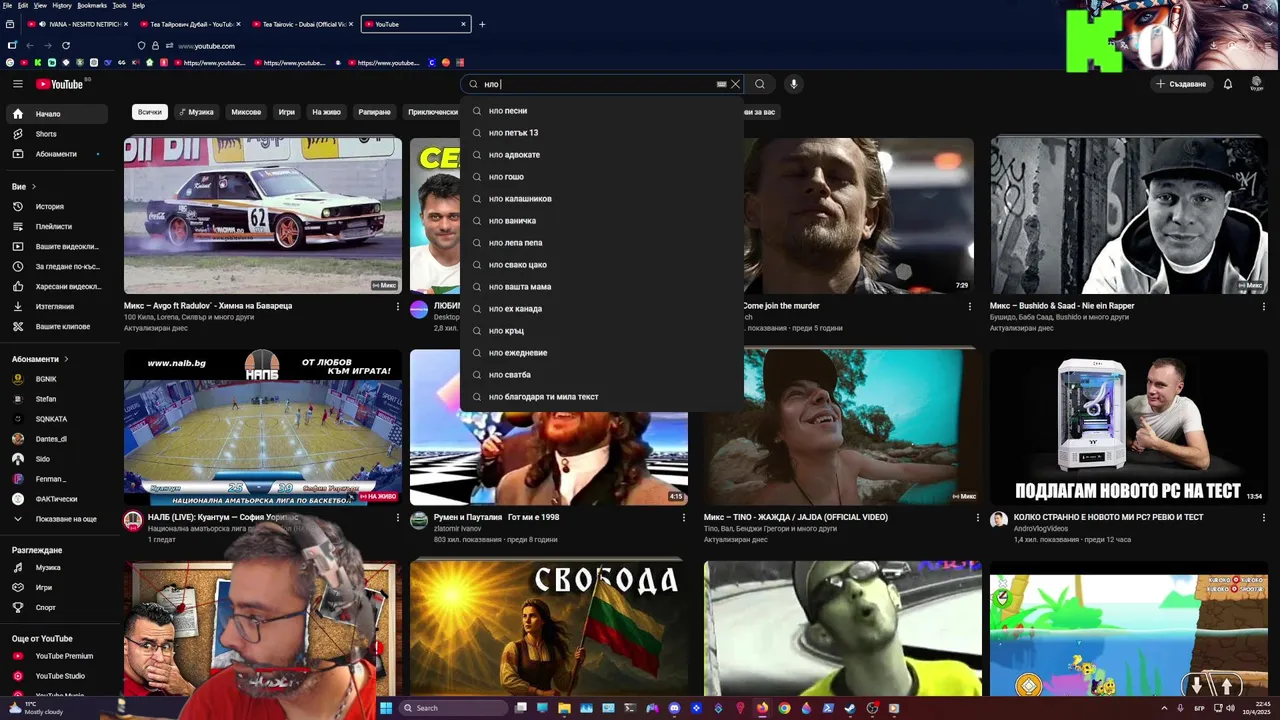Open За гледане по-късно in the sidebar

coord(57,267)
